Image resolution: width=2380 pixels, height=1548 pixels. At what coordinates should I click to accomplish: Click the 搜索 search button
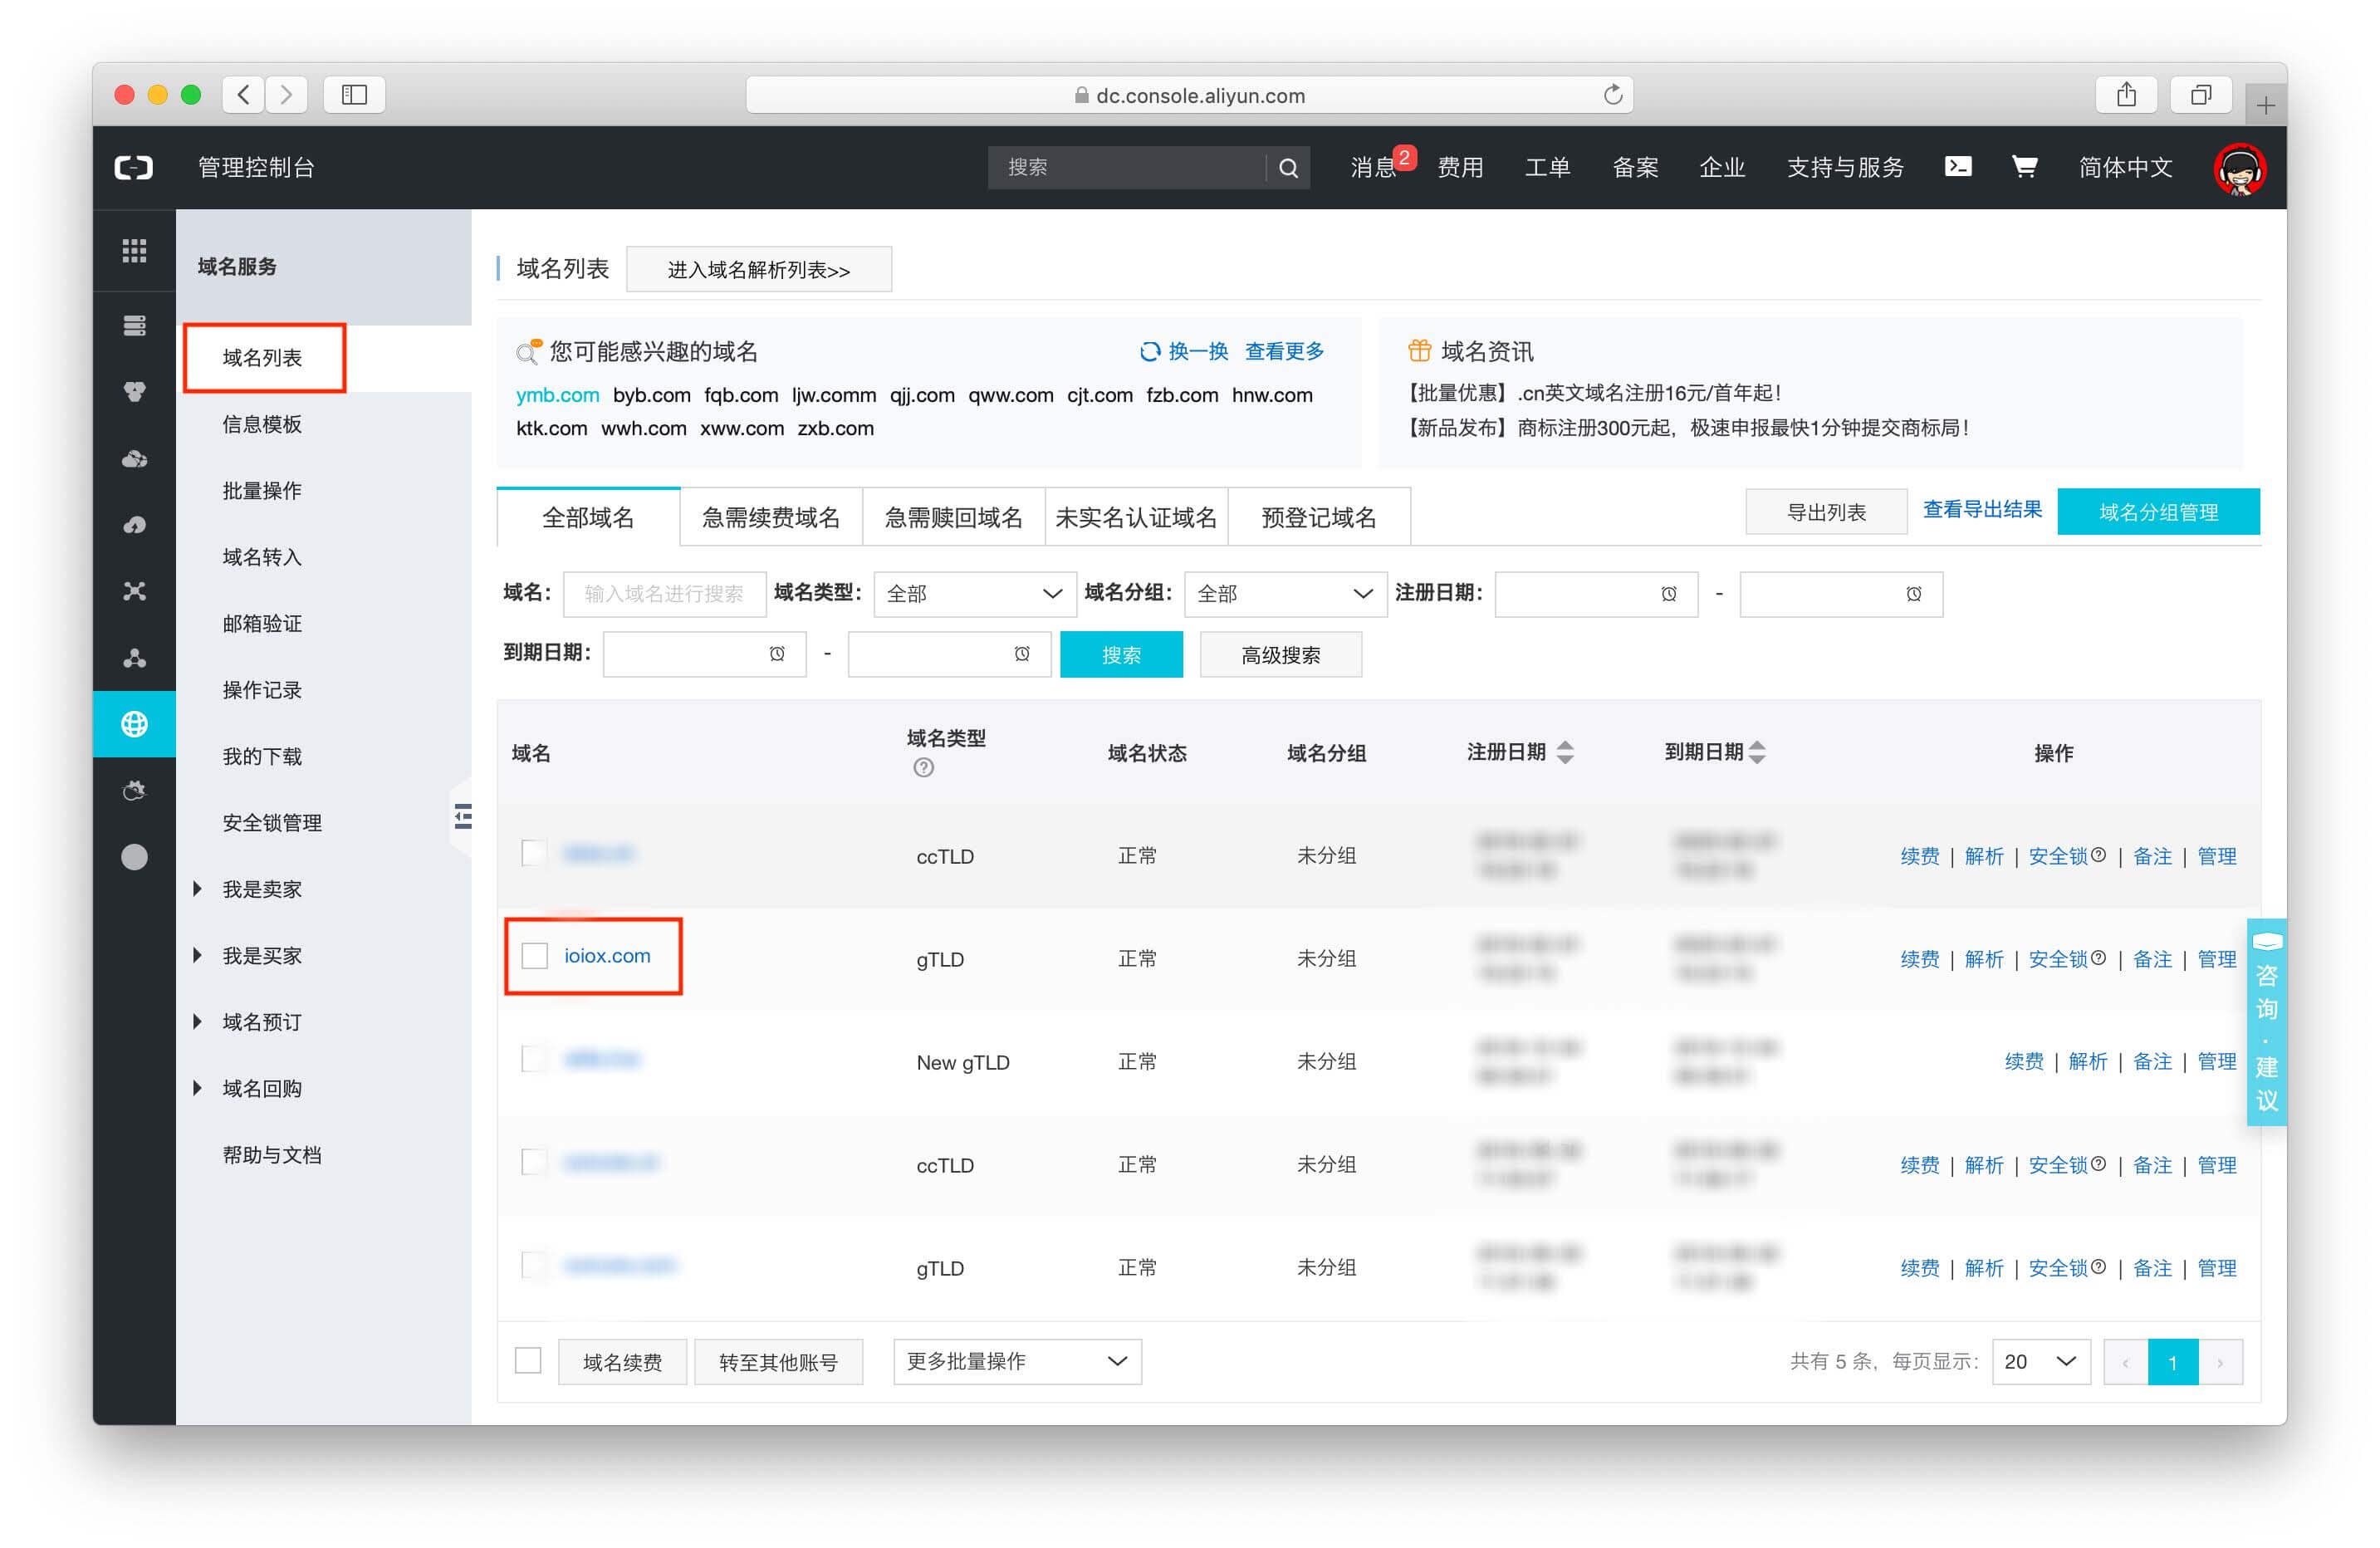[1121, 654]
